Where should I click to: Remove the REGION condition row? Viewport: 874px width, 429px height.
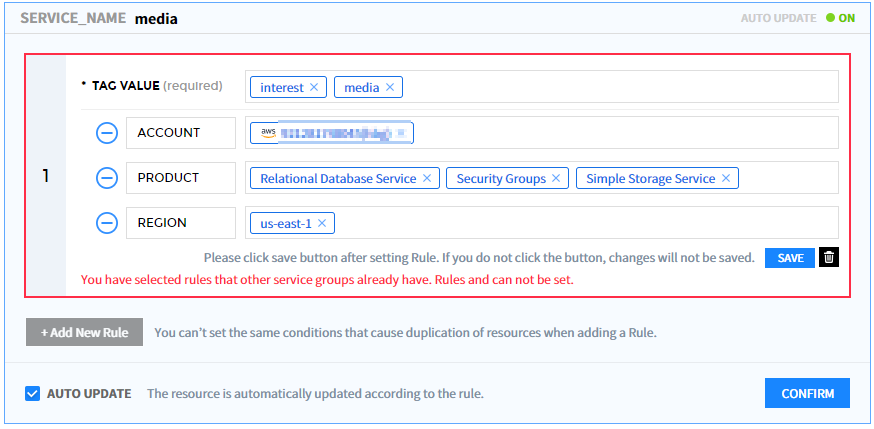[x=107, y=222]
